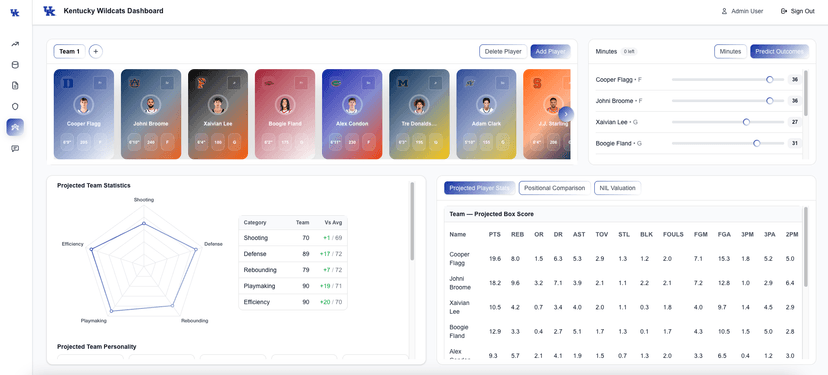828x375 pixels.
Task: Click Cooper Flagg's 19.6 points cell
Action: click(x=495, y=259)
